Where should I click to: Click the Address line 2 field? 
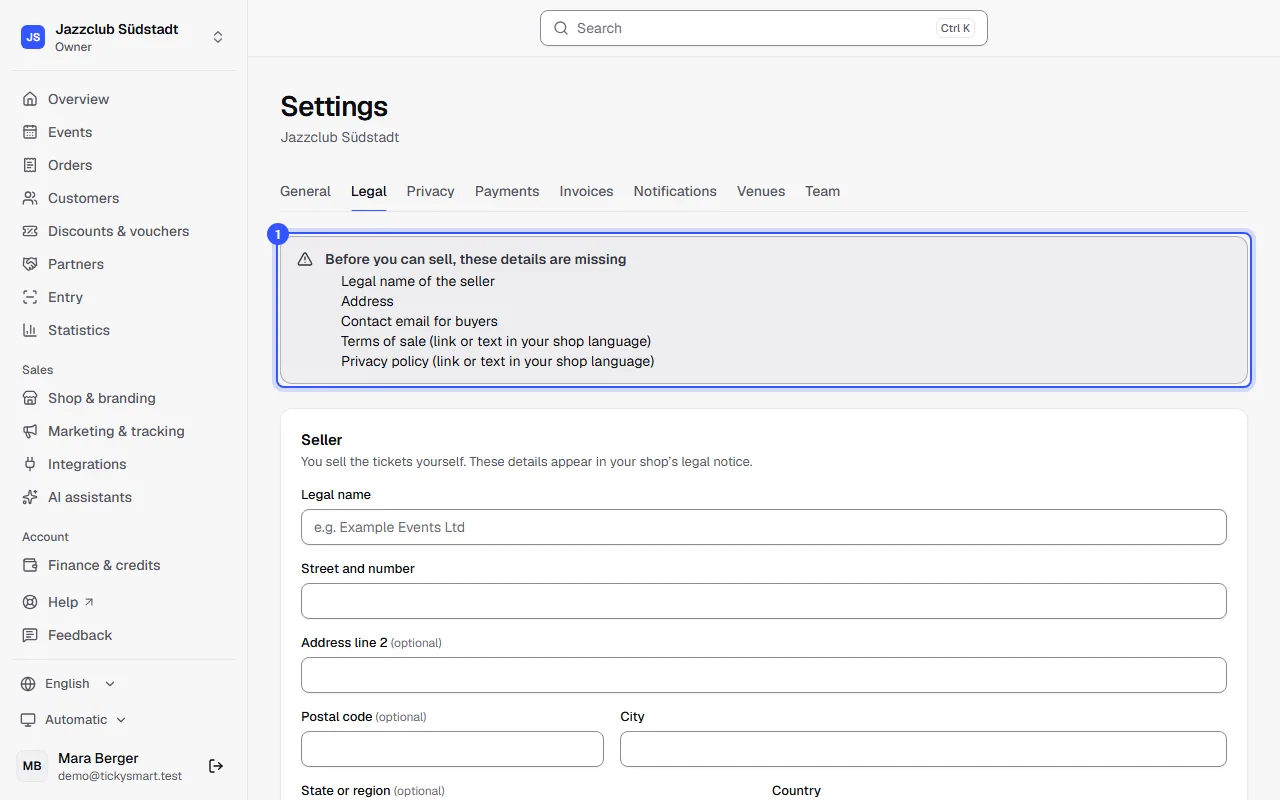tap(764, 675)
